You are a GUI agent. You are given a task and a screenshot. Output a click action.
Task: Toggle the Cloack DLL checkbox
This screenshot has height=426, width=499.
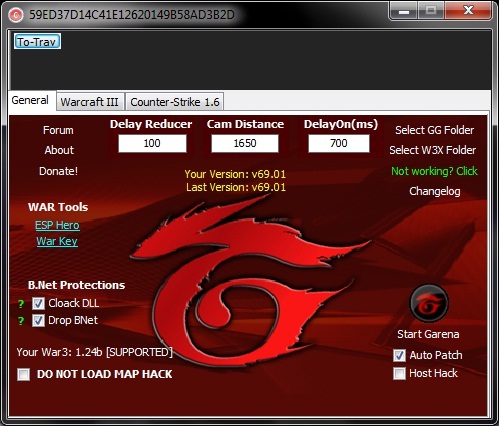[38, 303]
